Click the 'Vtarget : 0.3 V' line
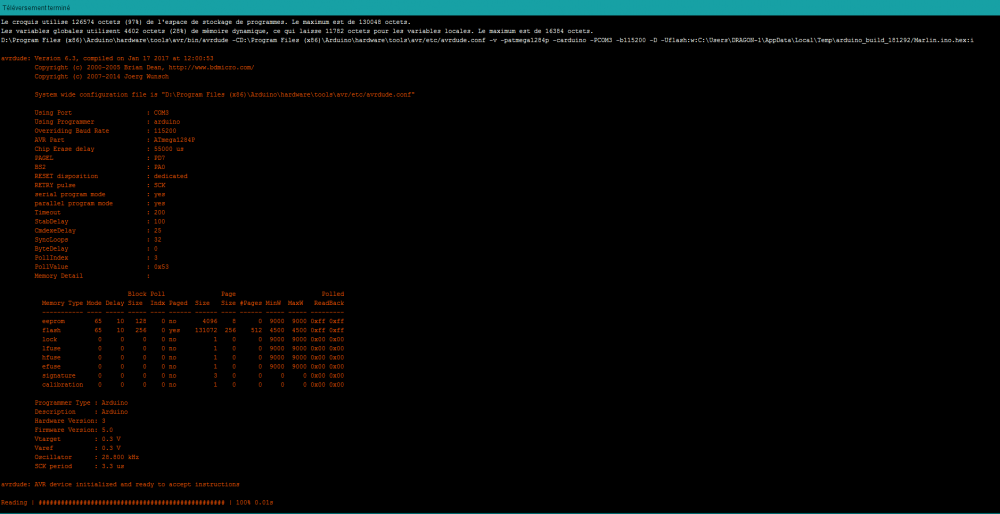1000x514 pixels. pos(77,439)
